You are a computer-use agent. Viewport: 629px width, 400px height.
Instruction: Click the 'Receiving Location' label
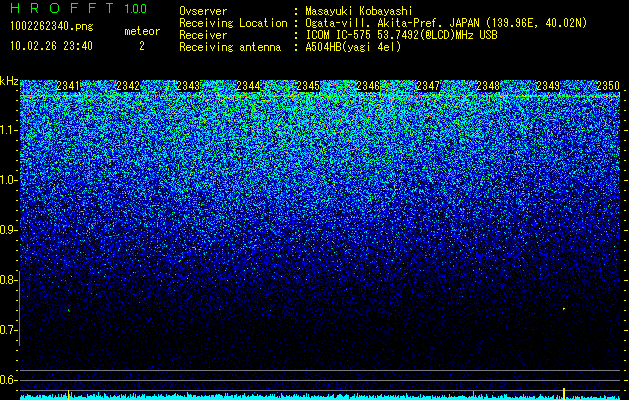click(x=233, y=23)
